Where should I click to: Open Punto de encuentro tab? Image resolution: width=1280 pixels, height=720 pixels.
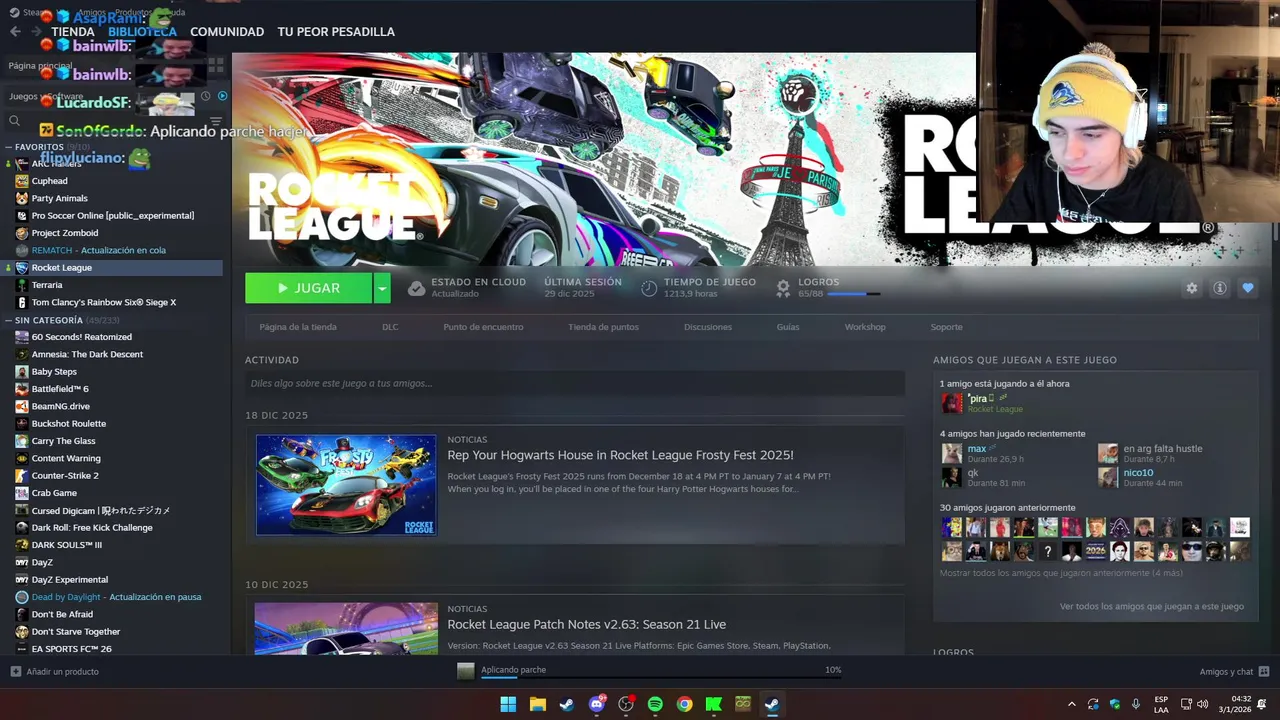(483, 327)
